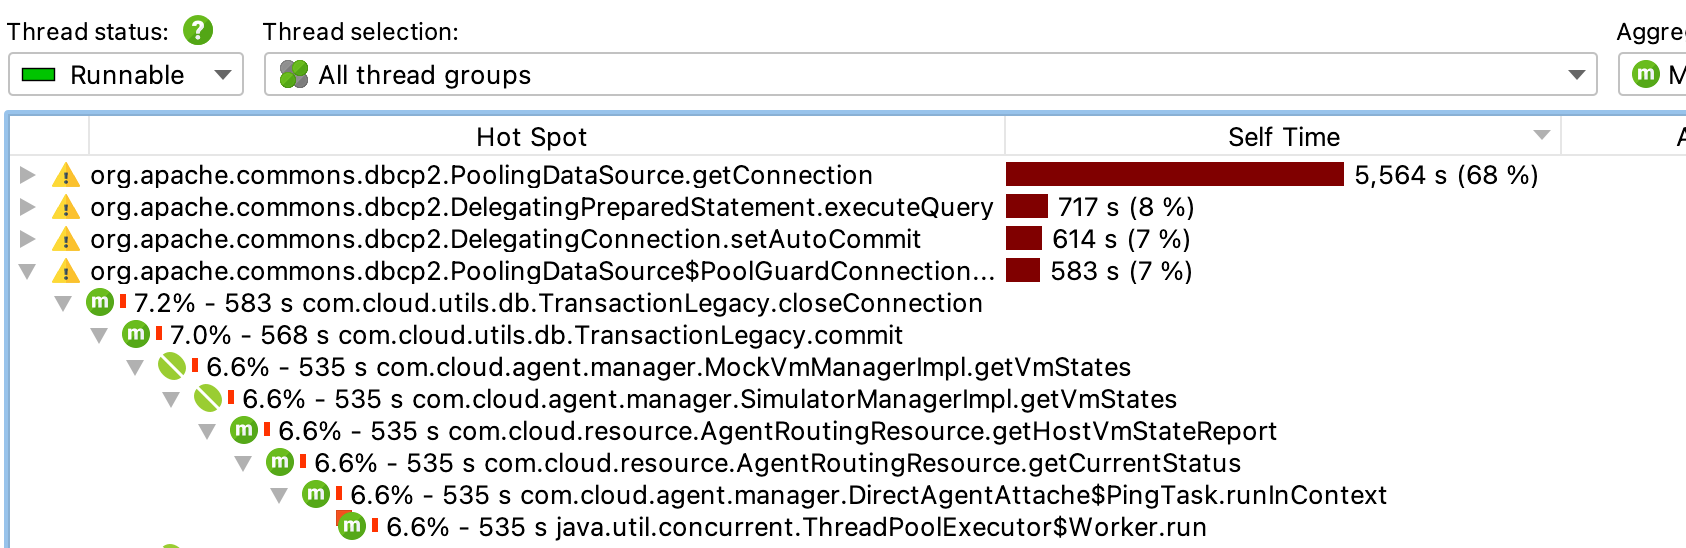This screenshot has height=548, width=1686.
Task: Click the Hot Spot column header
Action: tap(531, 137)
